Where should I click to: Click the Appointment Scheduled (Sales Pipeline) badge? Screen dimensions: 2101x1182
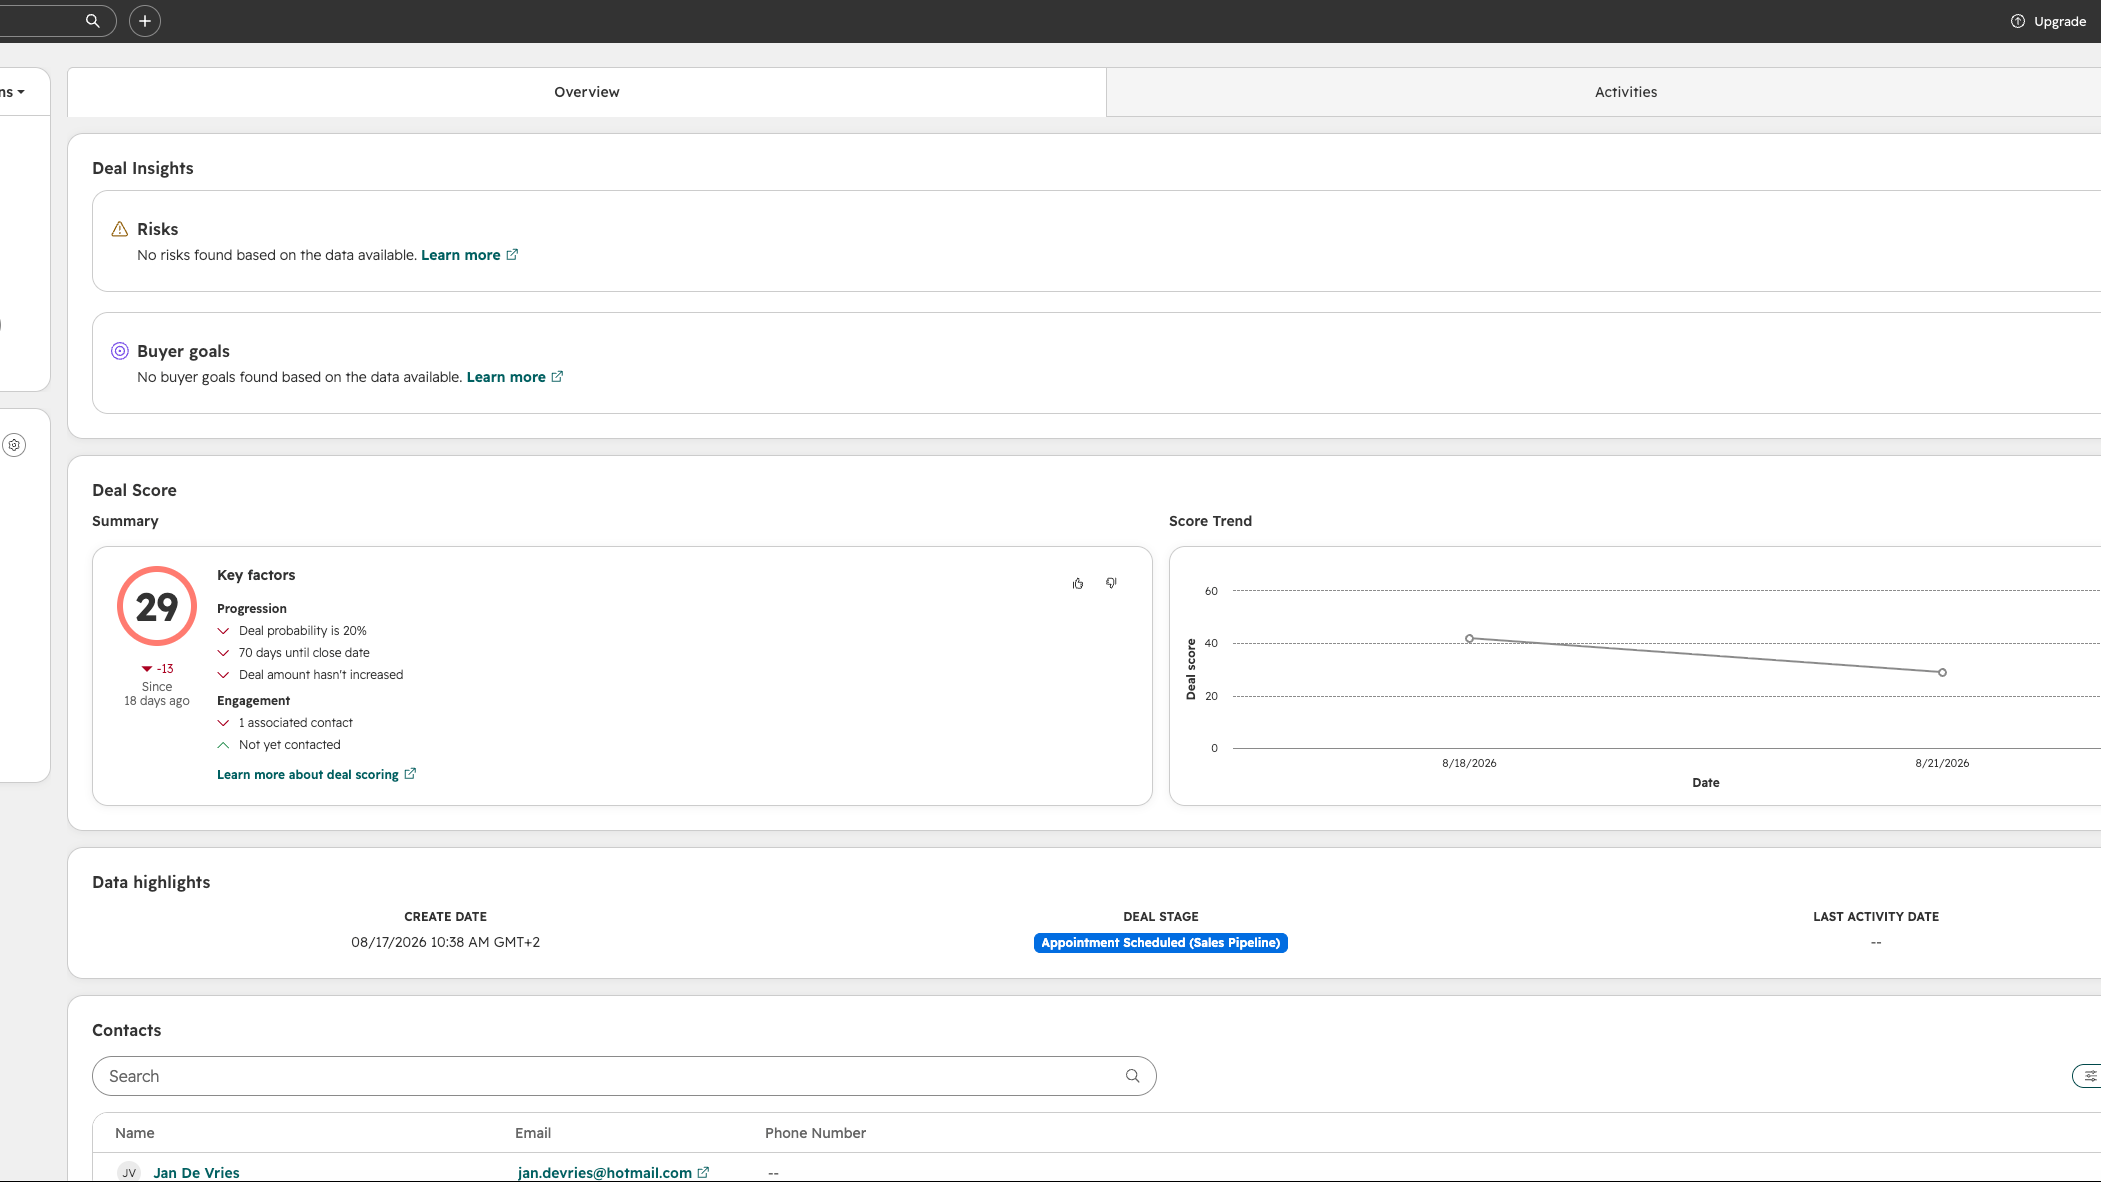click(x=1161, y=943)
